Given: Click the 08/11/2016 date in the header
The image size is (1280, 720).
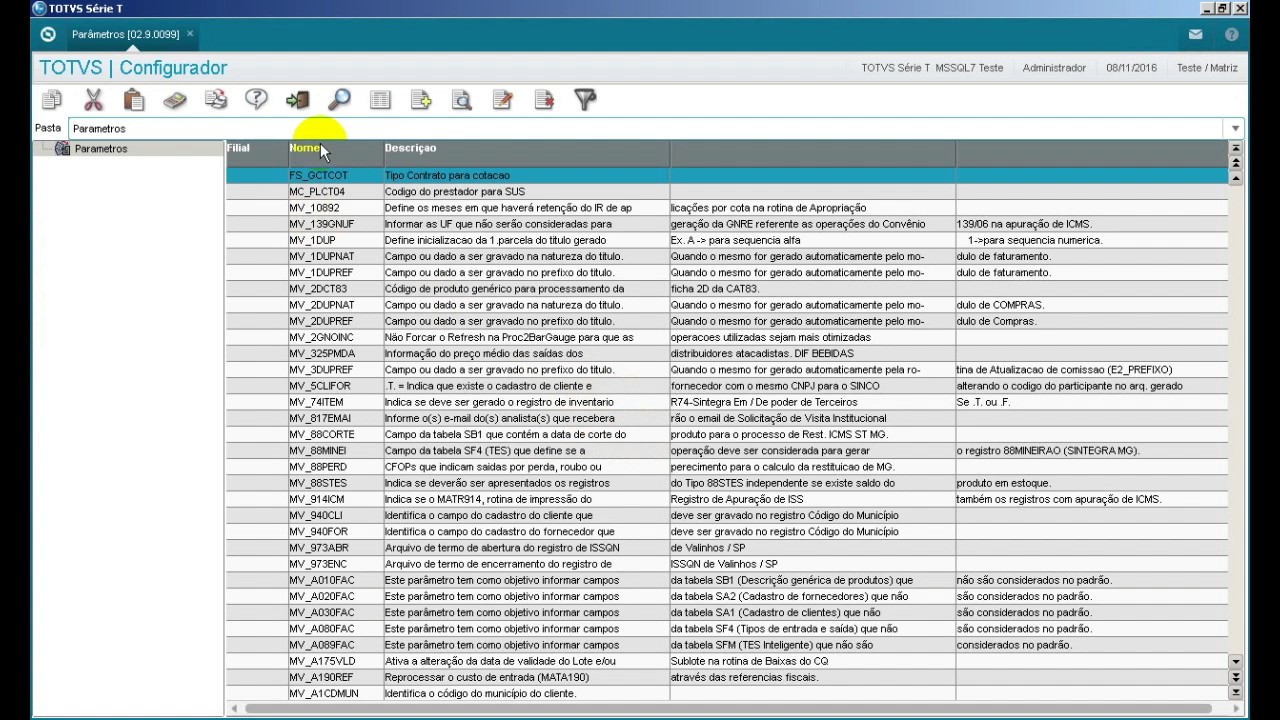Looking at the screenshot, I should click(x=1131, y=68).
